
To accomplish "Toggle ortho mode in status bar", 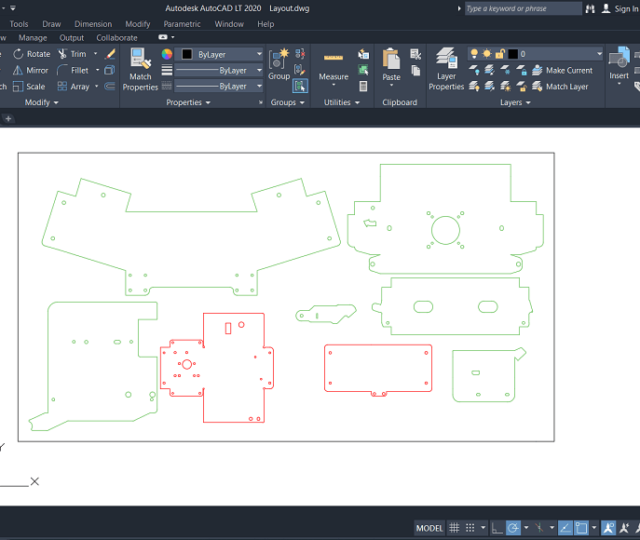I will pyautogui.click(x=496, y=528).
